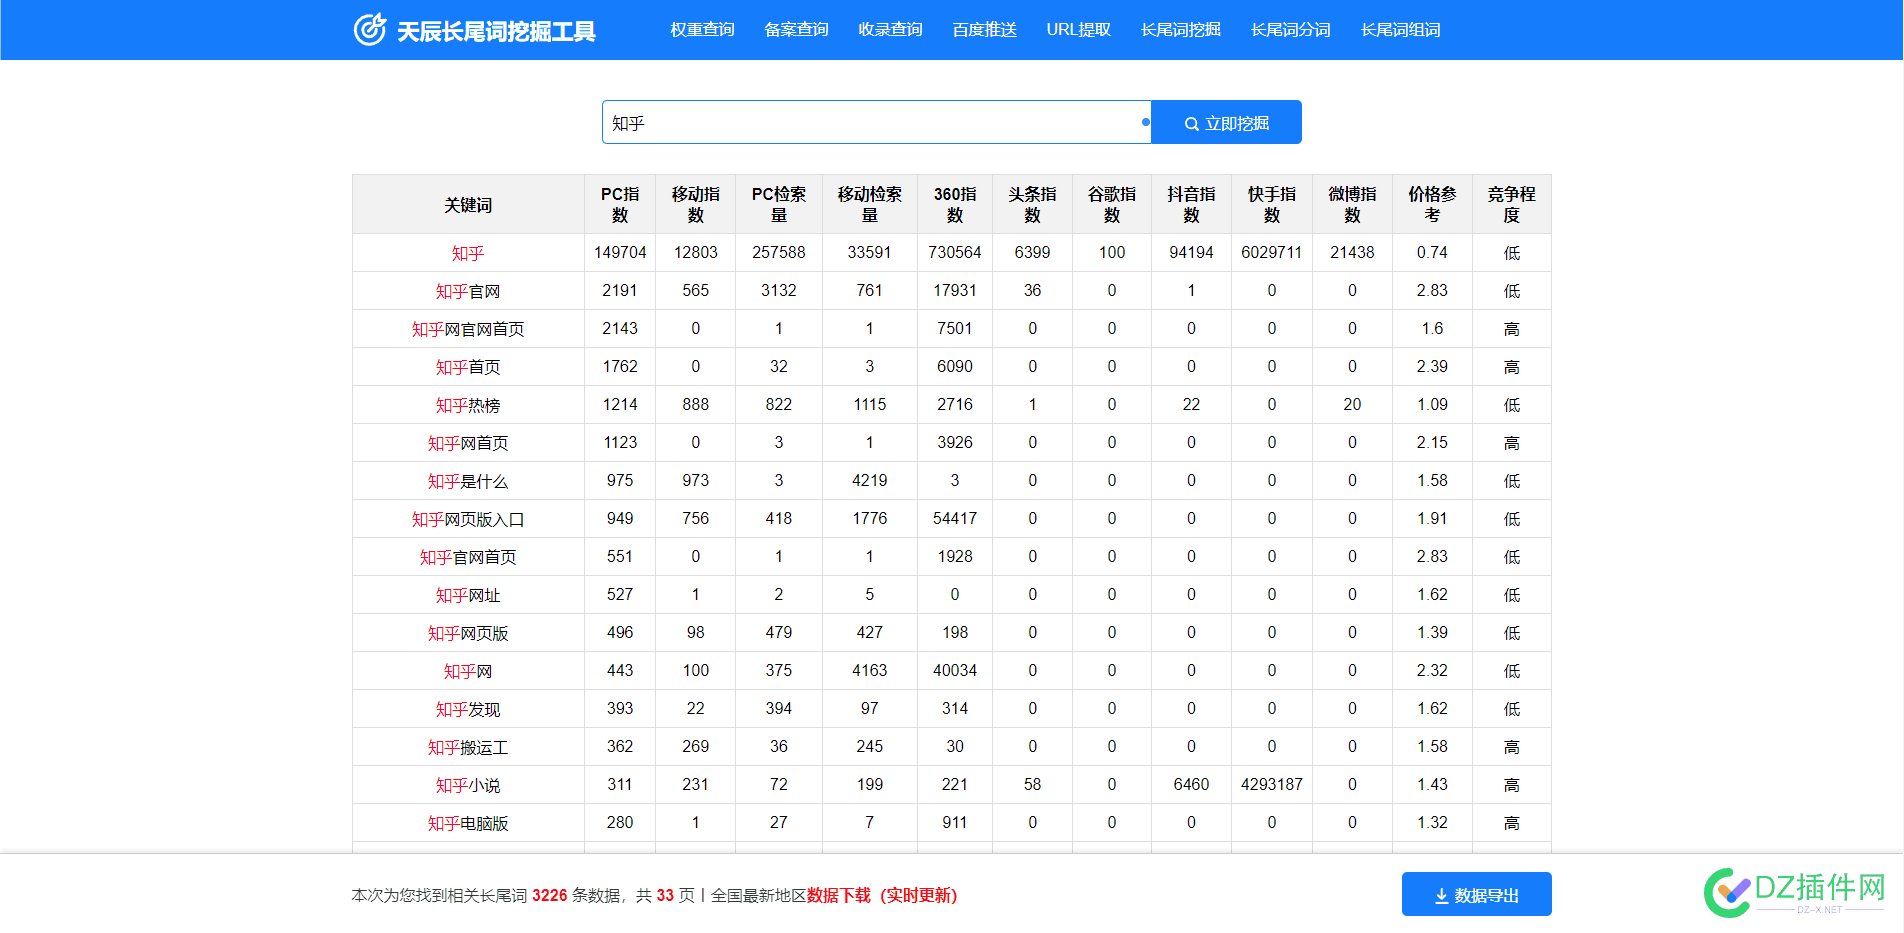The width and height of the screenshot is (1904, 933).
Task: Select 长尾词分词 in the top navigation
Action: pos(1291,30)
